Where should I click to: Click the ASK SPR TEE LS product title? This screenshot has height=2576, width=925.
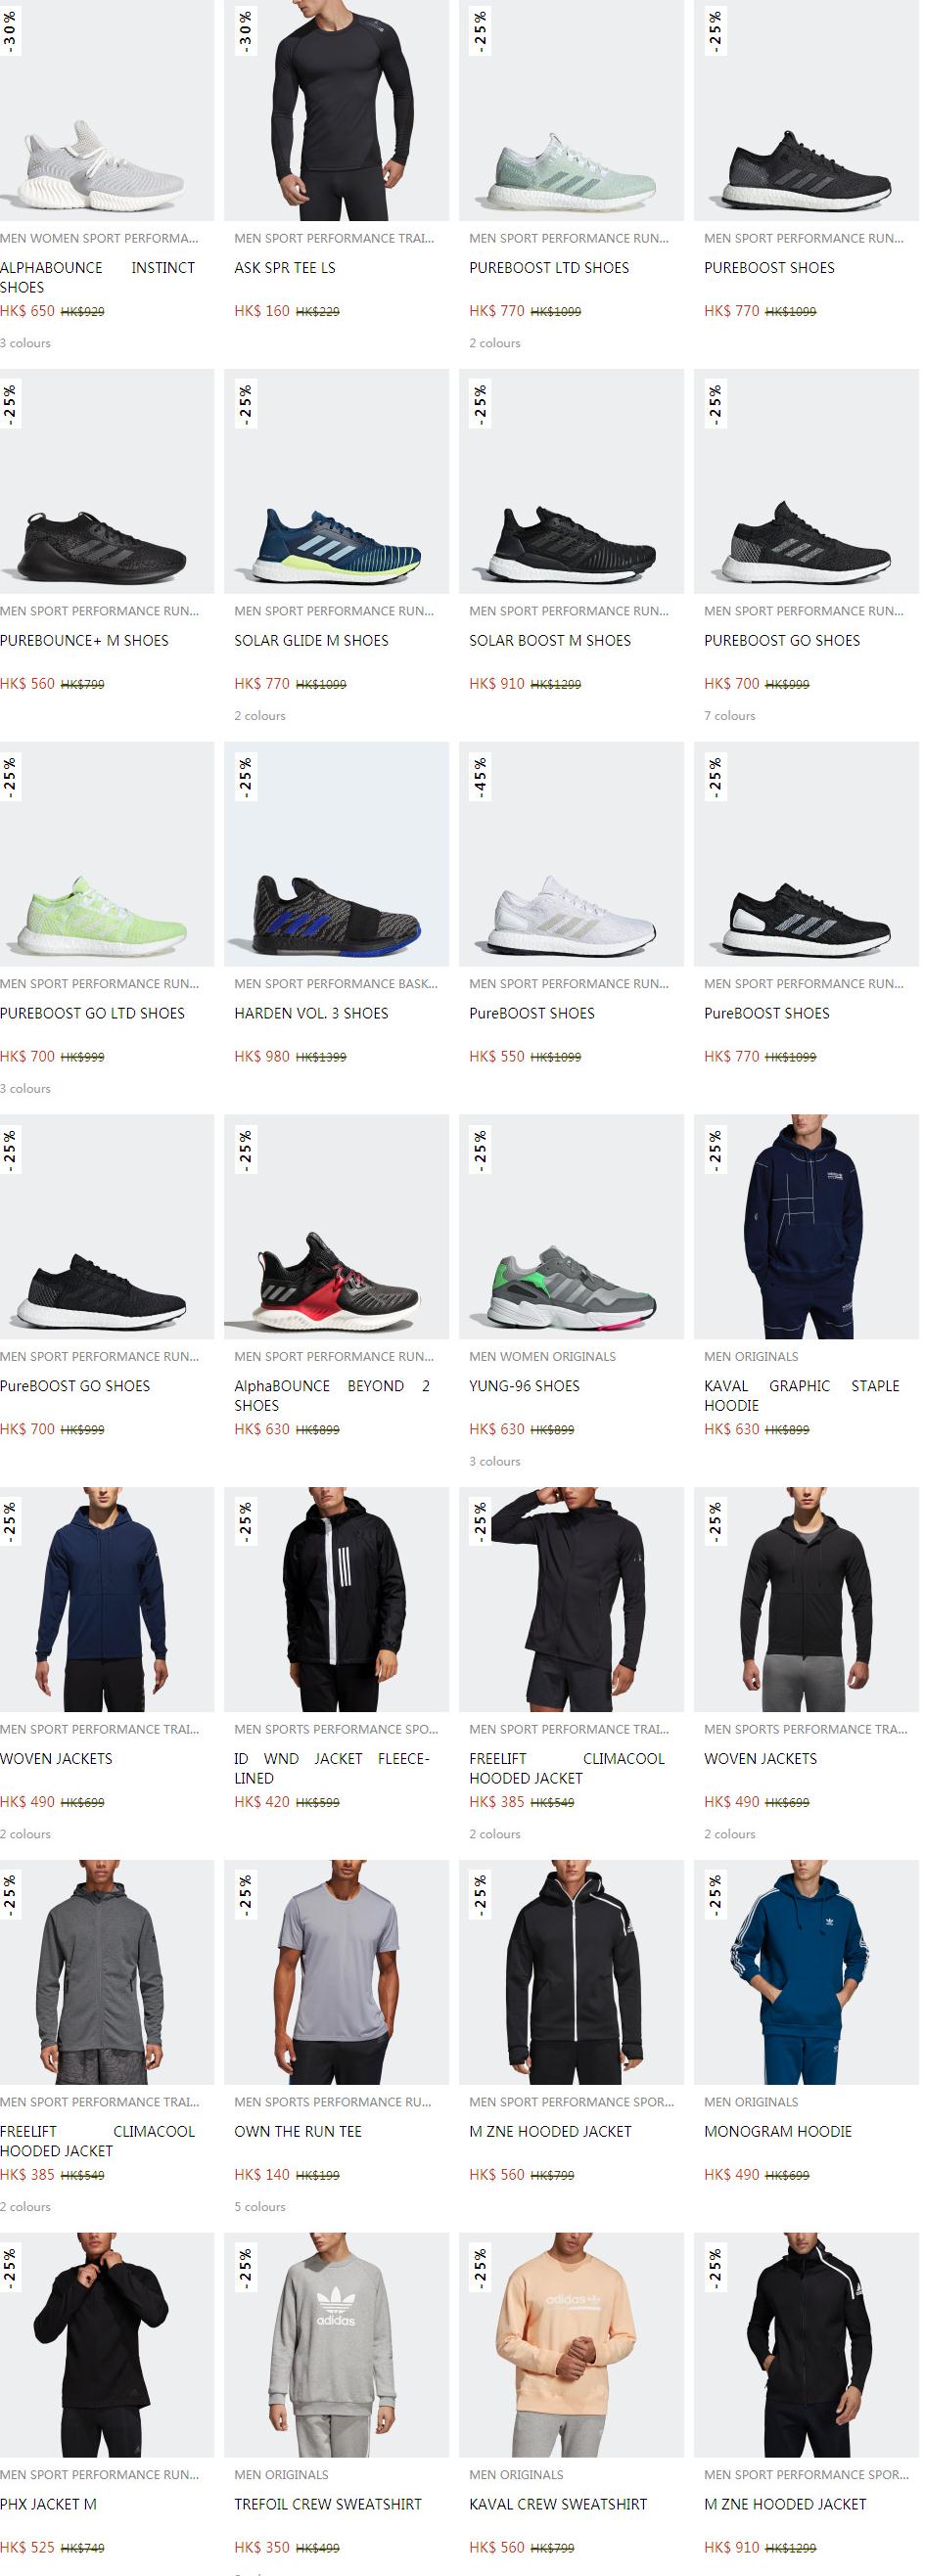pyautogui.click(x=285, y=268)
